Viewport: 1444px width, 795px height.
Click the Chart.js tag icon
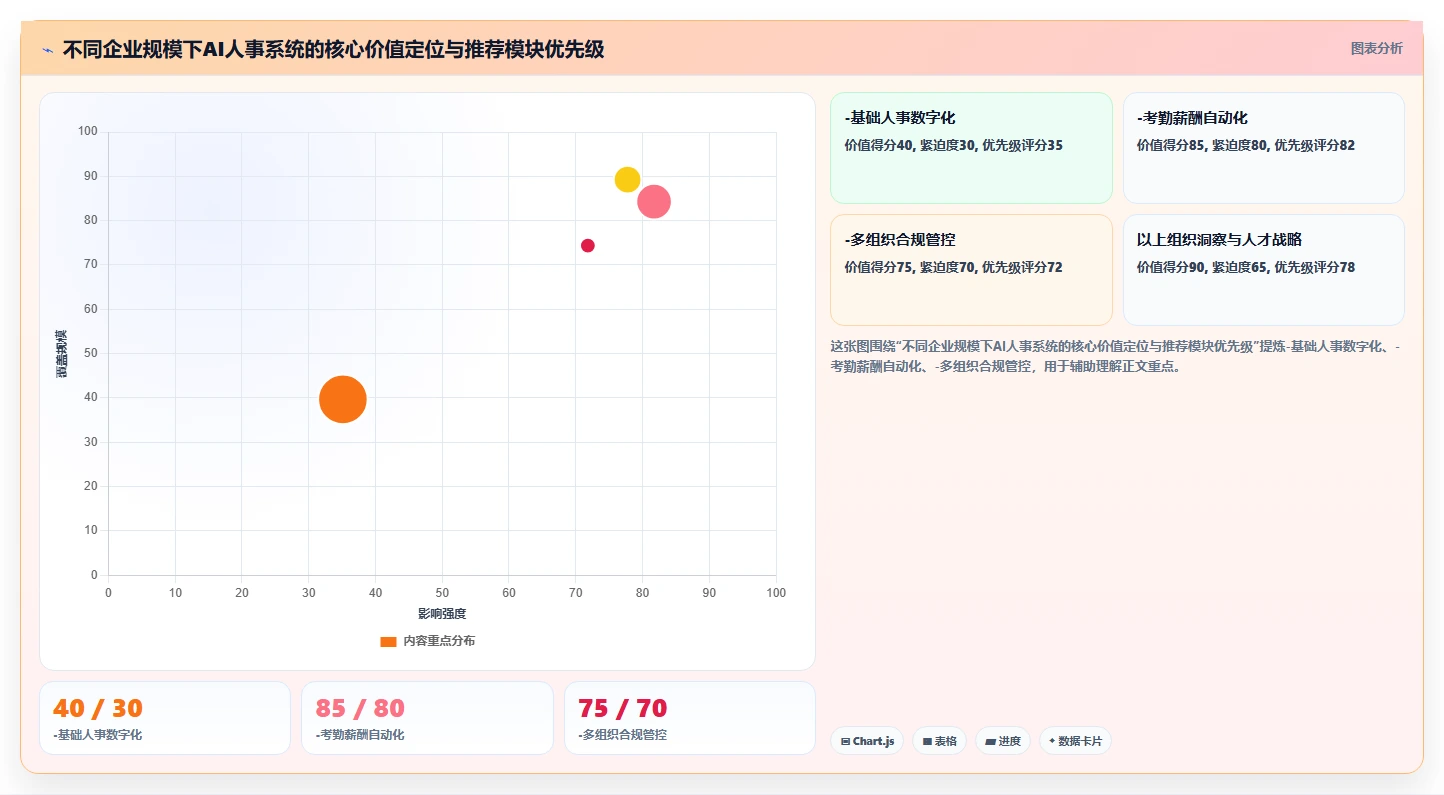coord(846,741)
